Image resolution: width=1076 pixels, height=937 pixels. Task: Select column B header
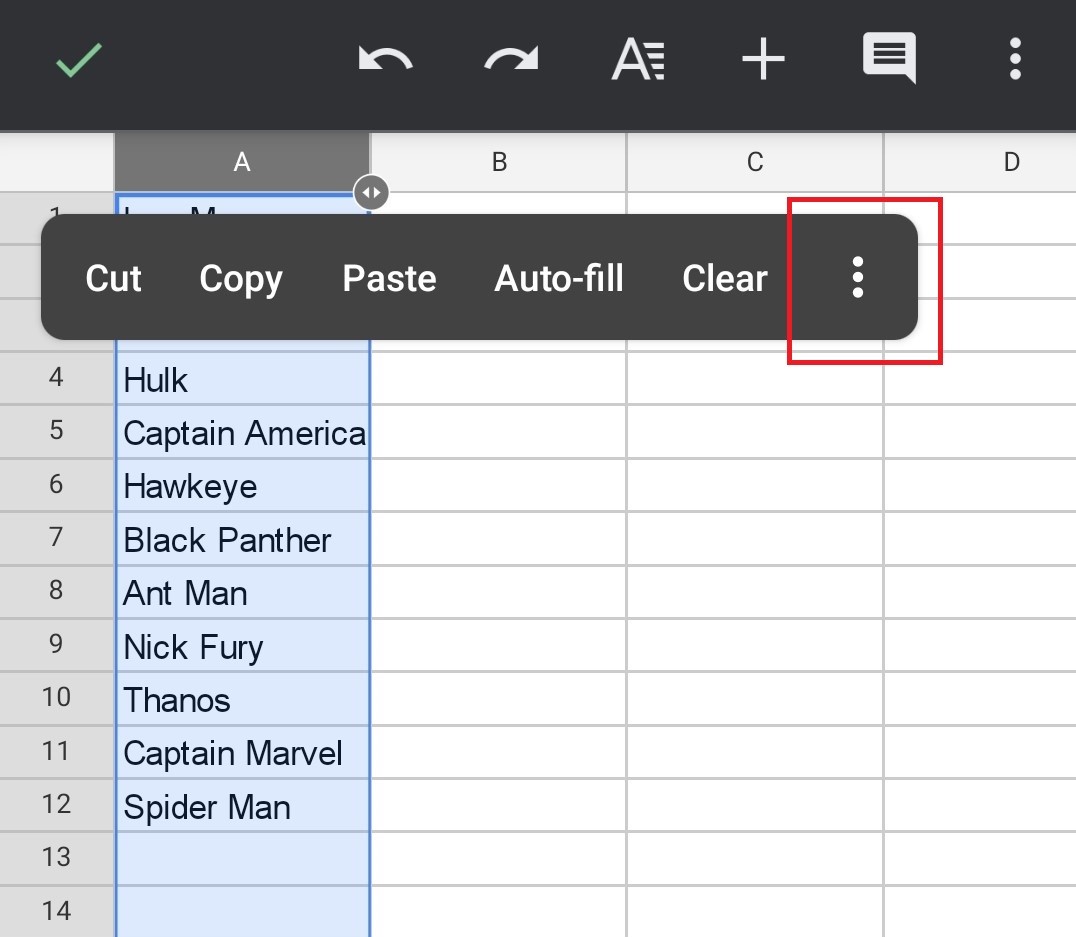[x=499, y=162]
